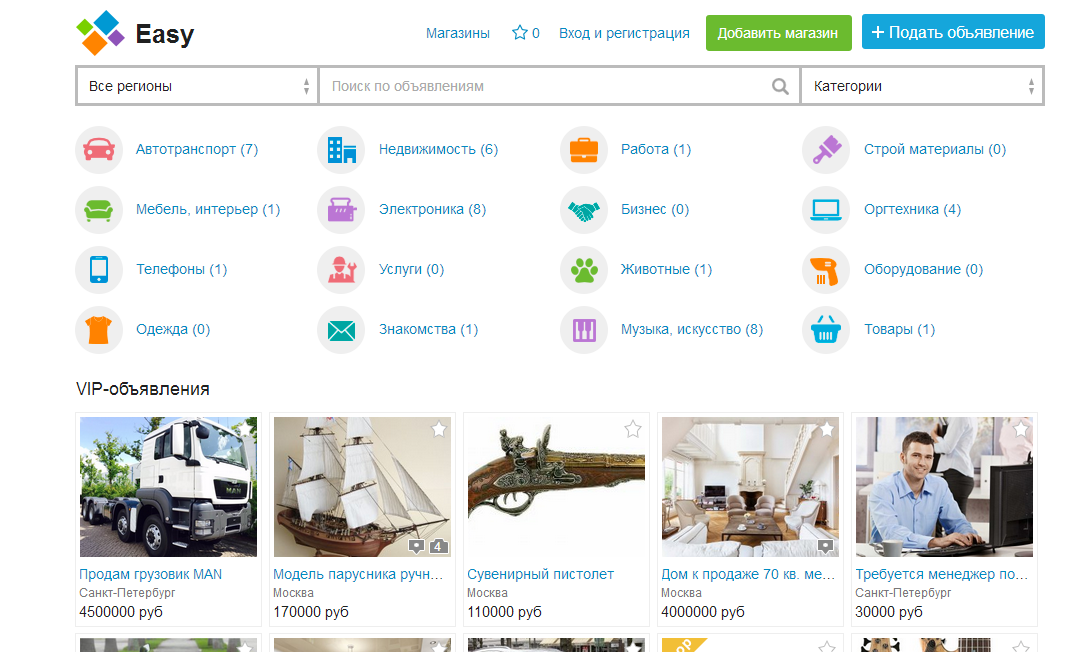Viewport: 1088px width, 652px height.
Task: Open the Требуется менеджер ad title
Action: pyautogui.click(x=942, y=574)
